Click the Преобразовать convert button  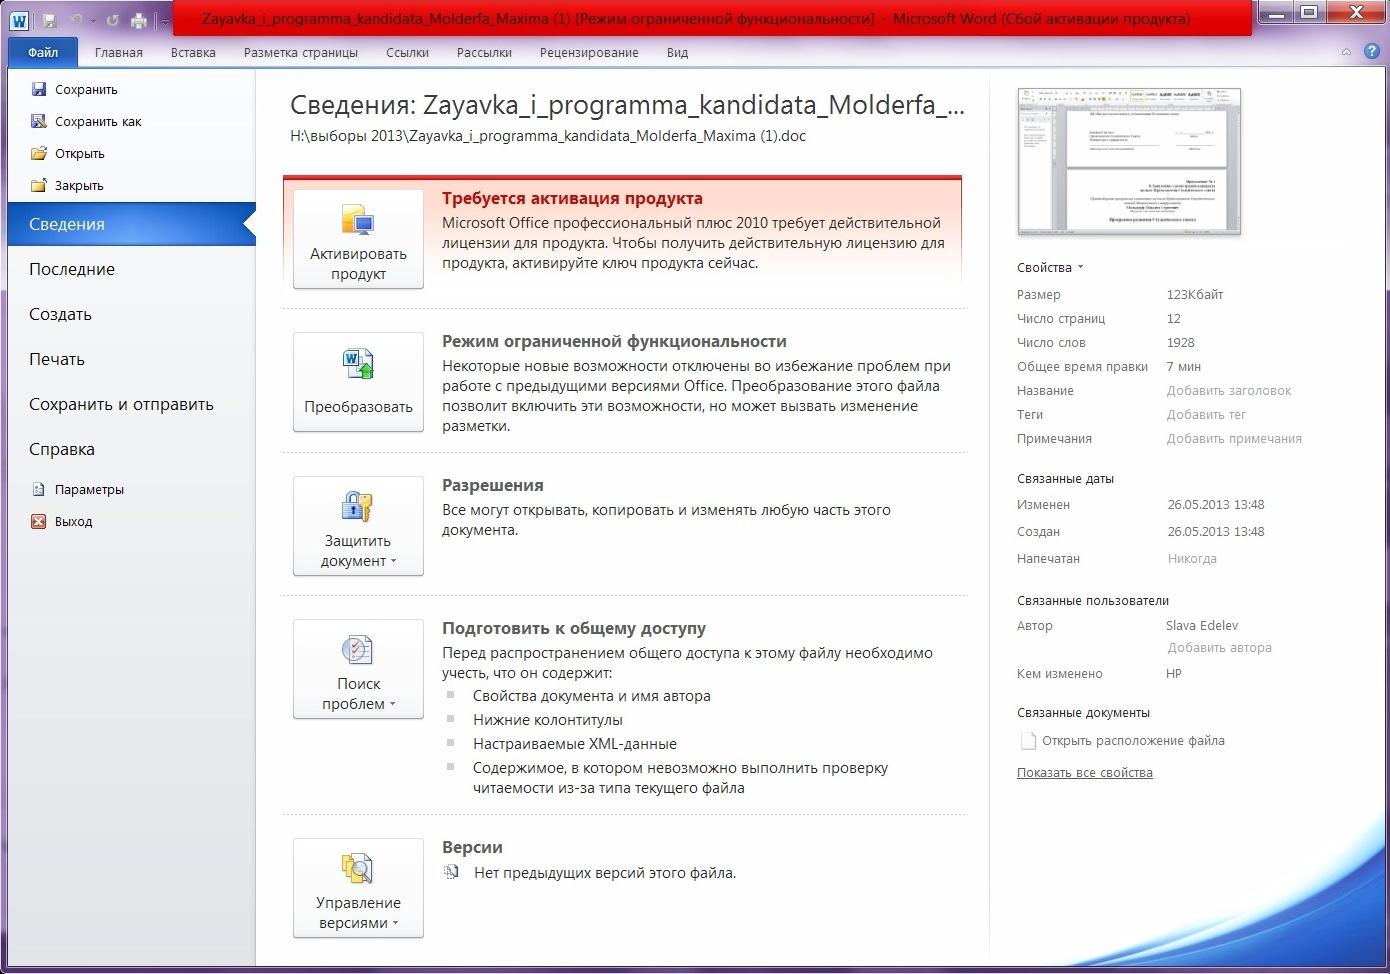click(x=358, y=382)
